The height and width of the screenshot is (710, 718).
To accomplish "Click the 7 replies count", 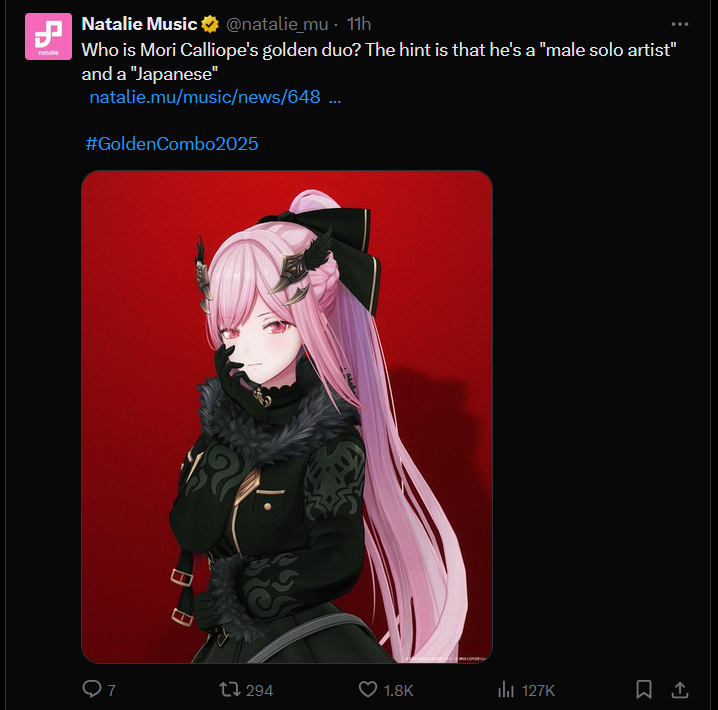I will pyautogui.click(x=112, y=690).
